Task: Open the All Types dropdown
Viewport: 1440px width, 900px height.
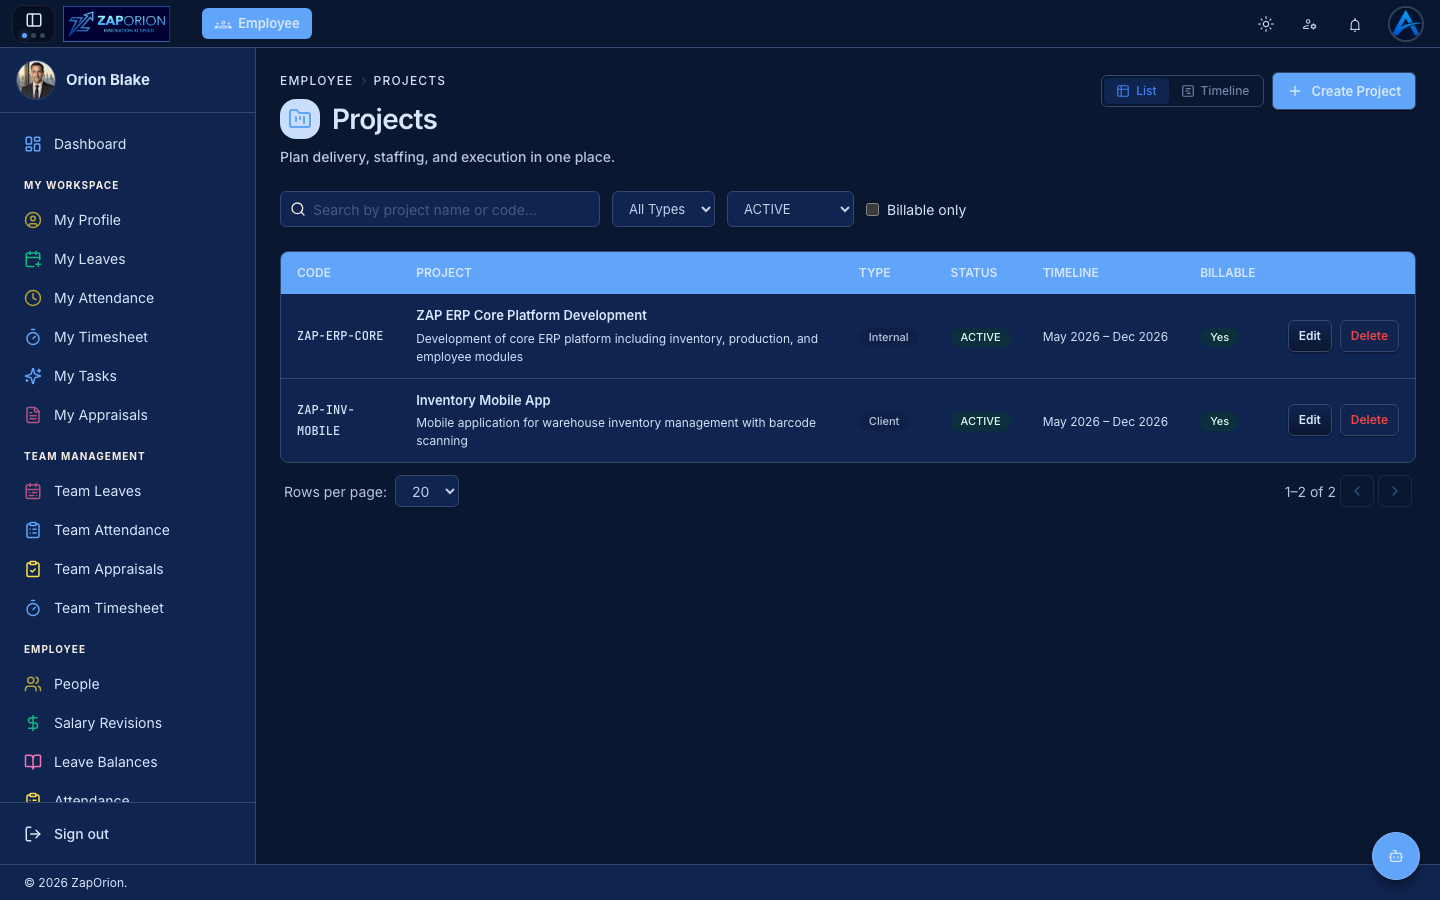Action: (x=663, y=209)
